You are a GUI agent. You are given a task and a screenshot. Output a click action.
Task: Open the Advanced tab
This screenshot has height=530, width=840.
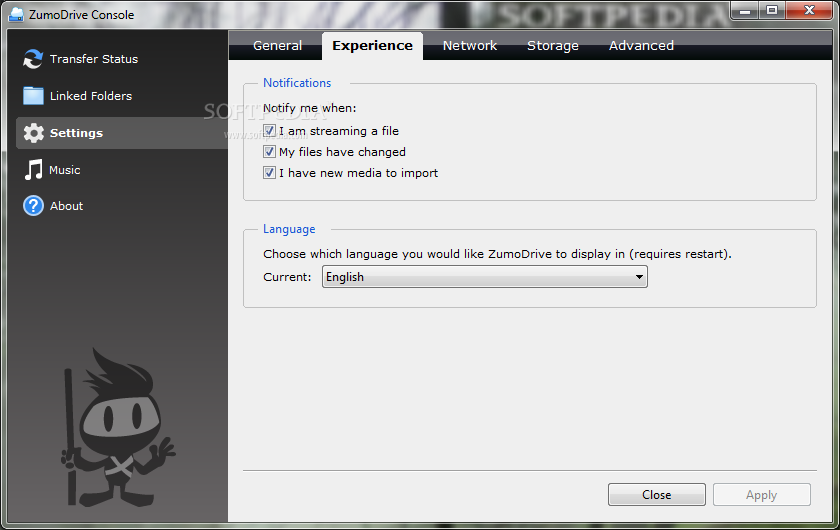(641, 46)
